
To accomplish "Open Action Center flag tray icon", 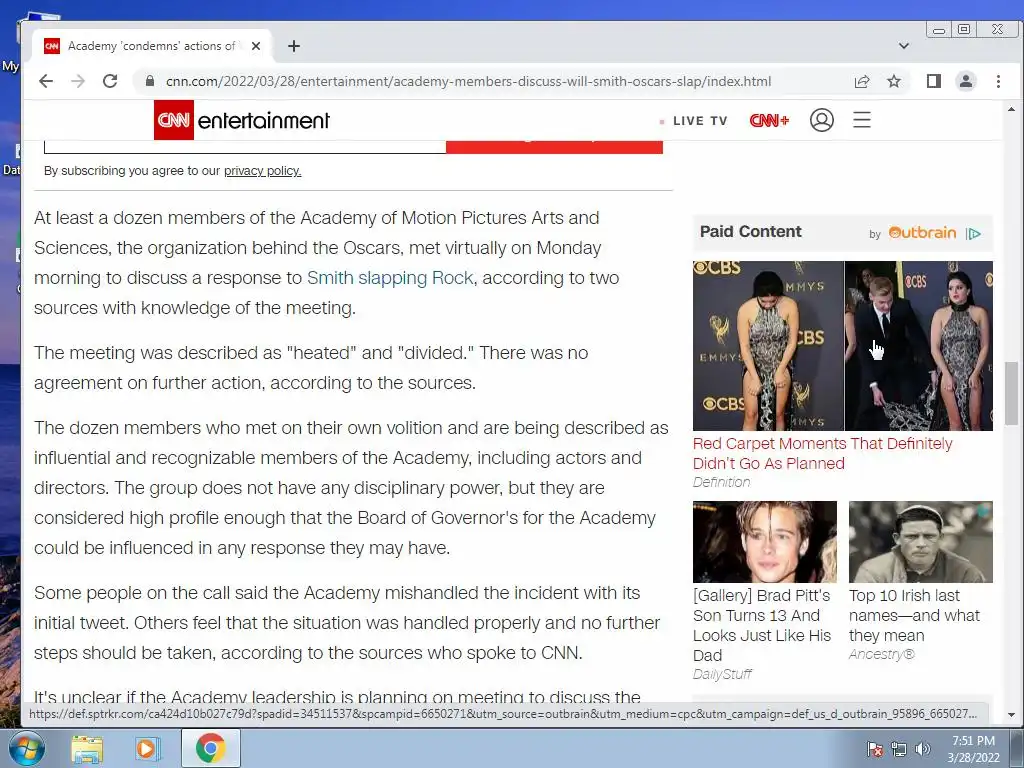I will pos(874,749).
